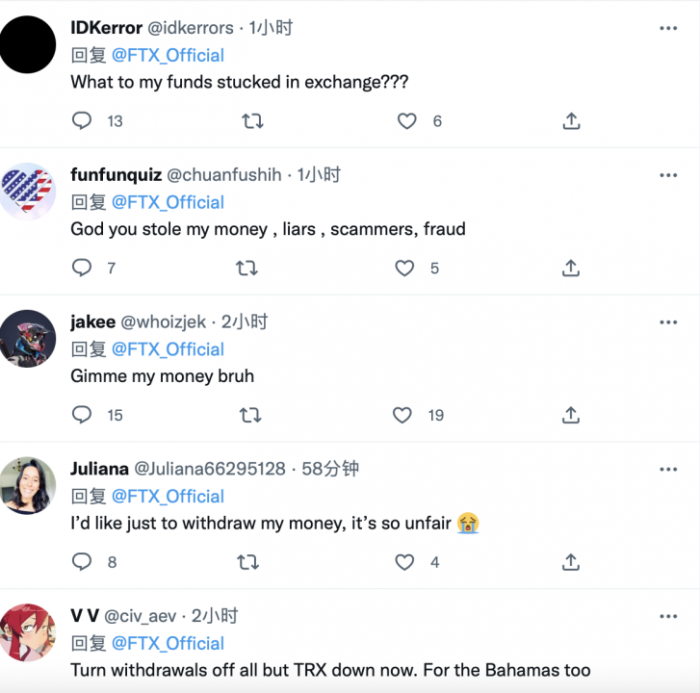View jakee's profile avatar
700x693 pixels.
tap(28, 338)
